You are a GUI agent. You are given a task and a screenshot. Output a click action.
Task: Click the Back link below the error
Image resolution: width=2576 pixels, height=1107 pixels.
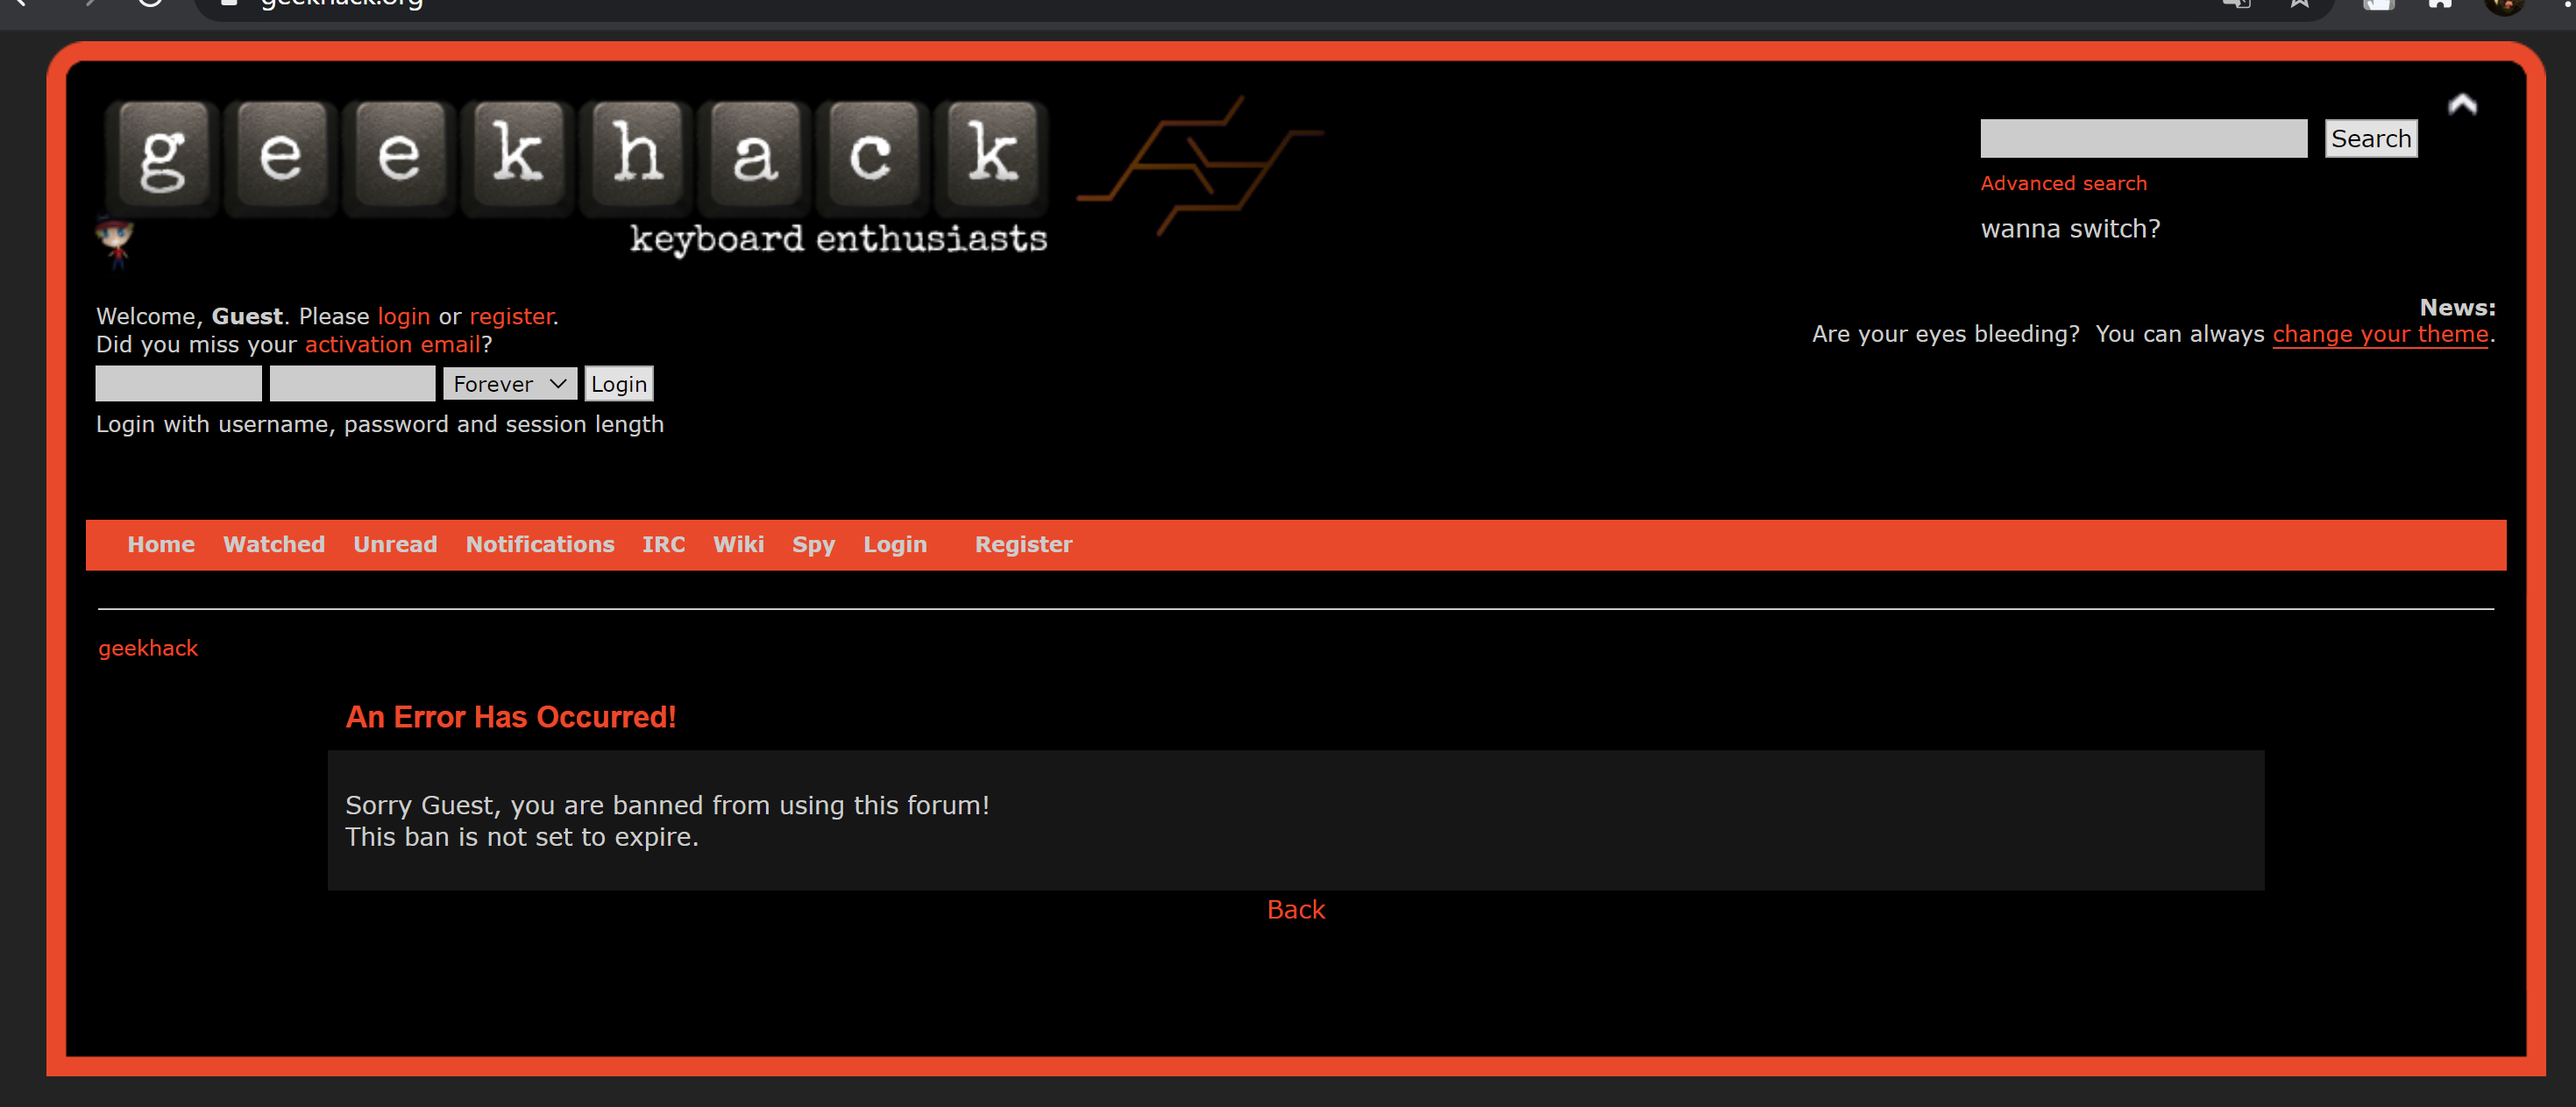tap(1295, 909)
